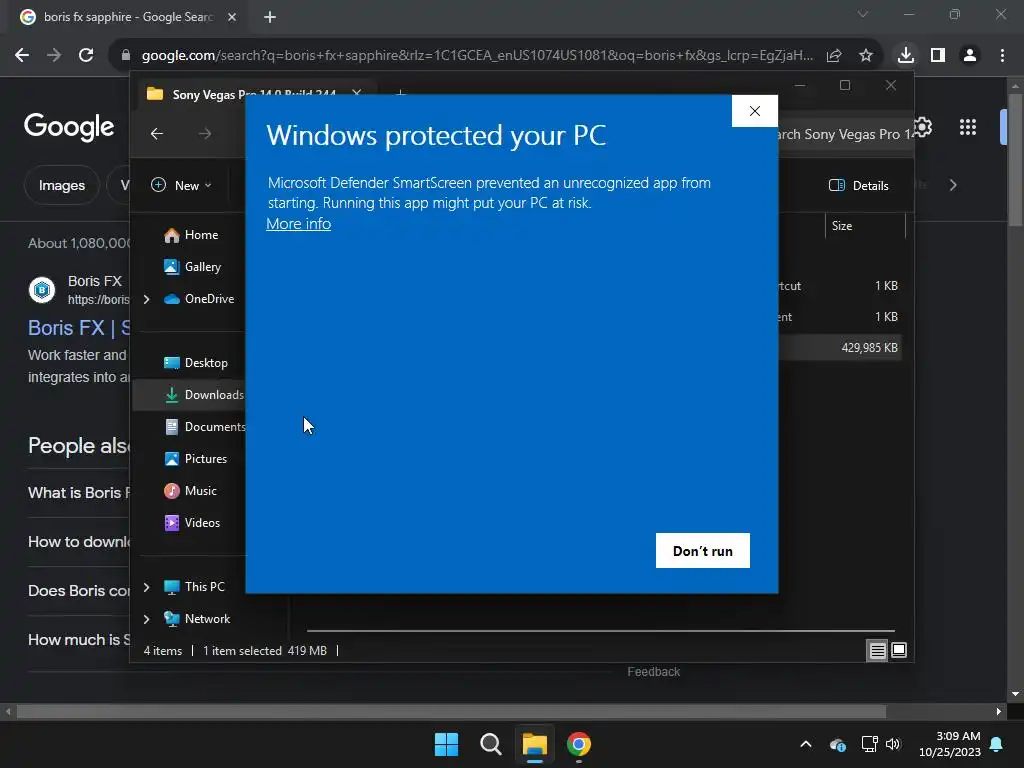Go back in File Explorer
Viewport: 1024px width, 768px height.
pos(157,134)
